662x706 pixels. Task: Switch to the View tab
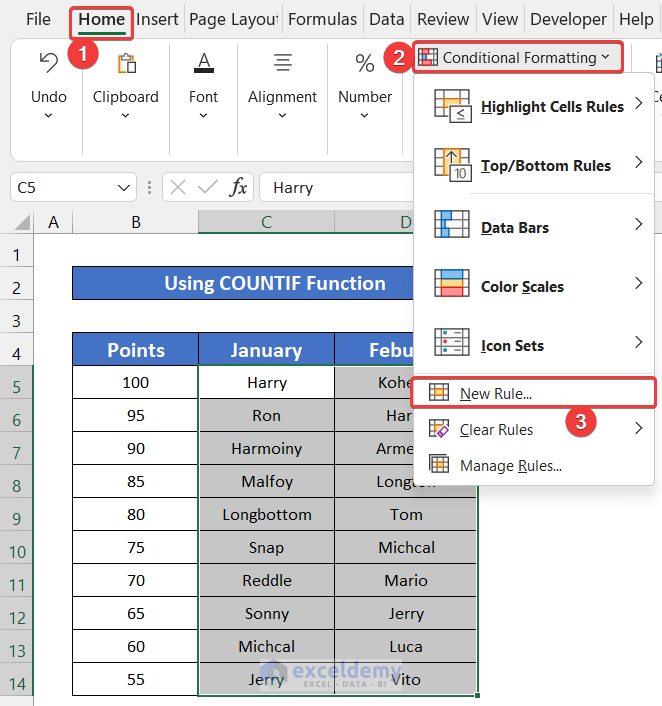coord(500,19)
